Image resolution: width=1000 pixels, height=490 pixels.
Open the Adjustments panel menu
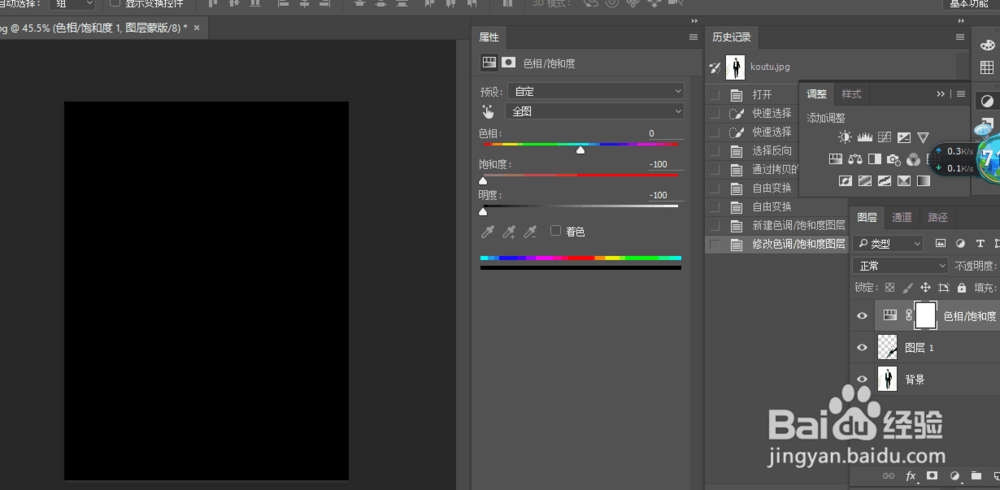(961, 94)
